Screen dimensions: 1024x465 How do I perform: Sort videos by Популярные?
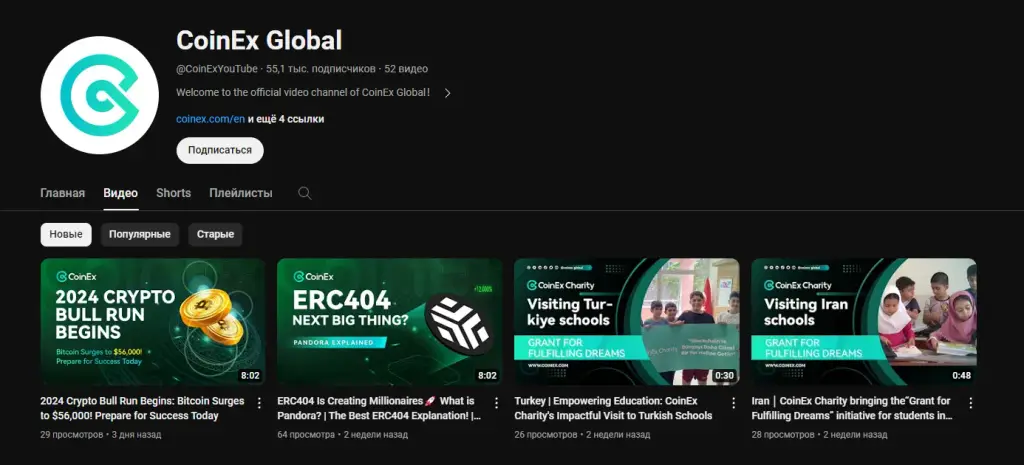click(x=140, y=234)
